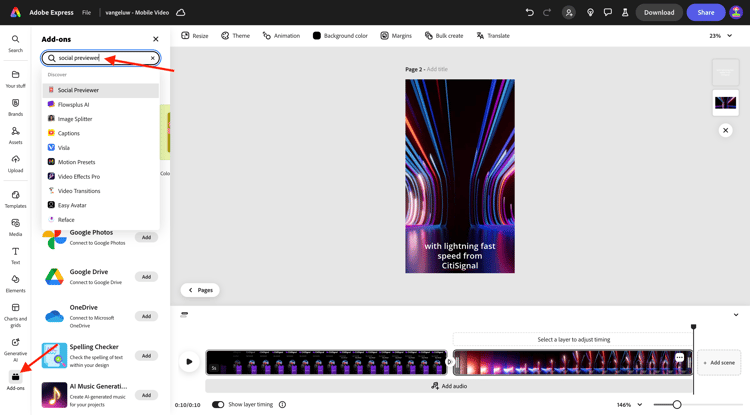This screenshot has height=415, width=750.
Task: Add the AI Music Generation add-on
Action: (146, 395)
